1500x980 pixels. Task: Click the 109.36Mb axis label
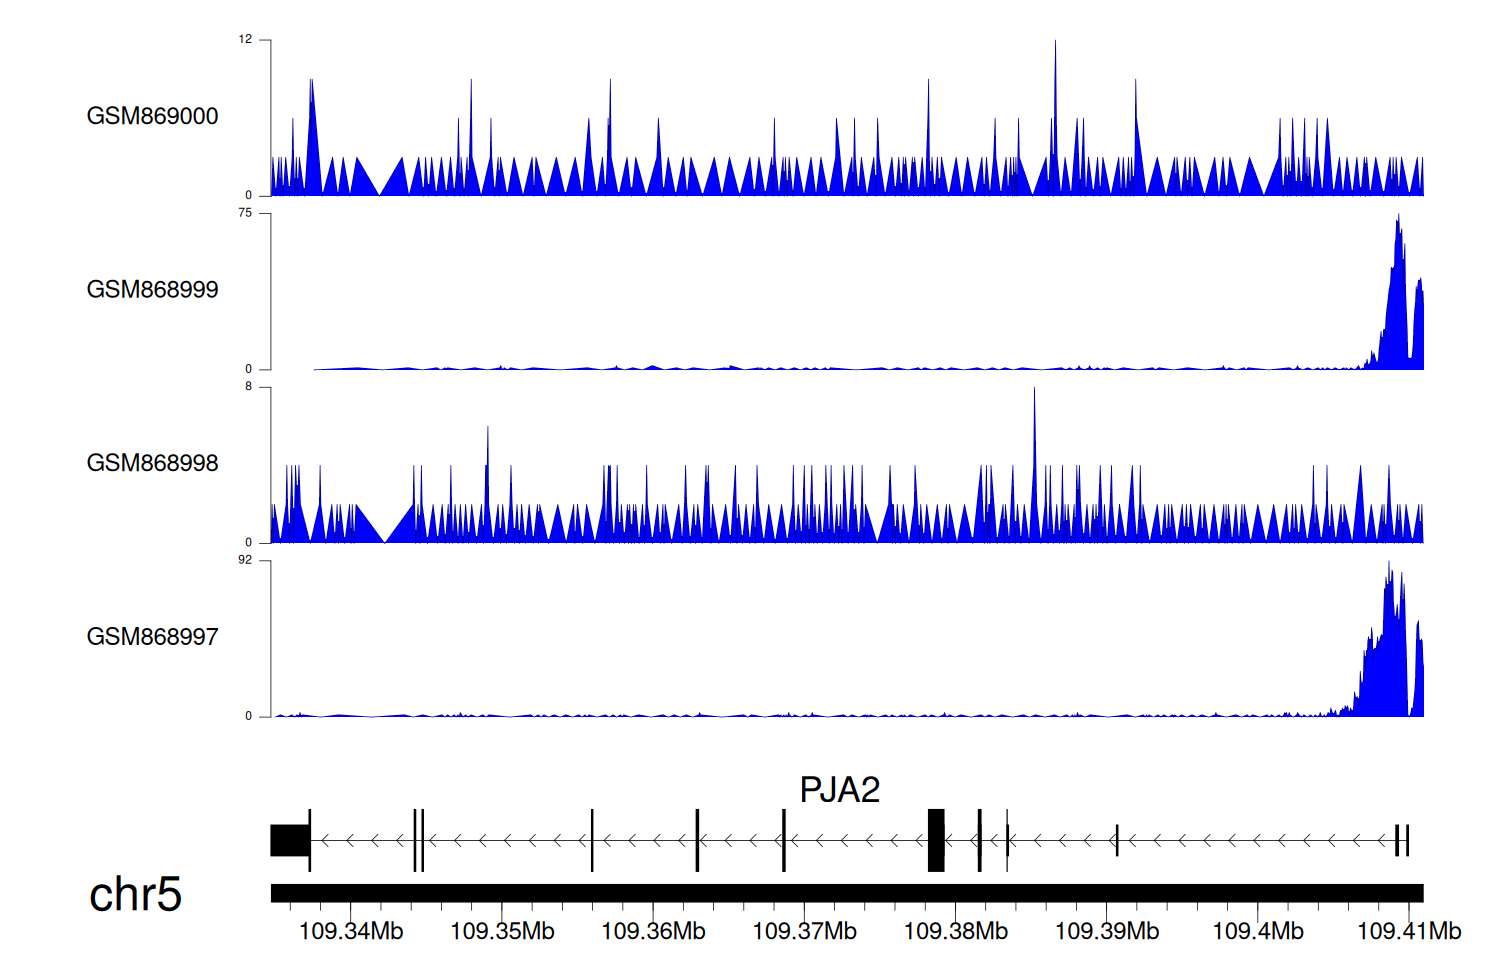click(x=653, y=931)
